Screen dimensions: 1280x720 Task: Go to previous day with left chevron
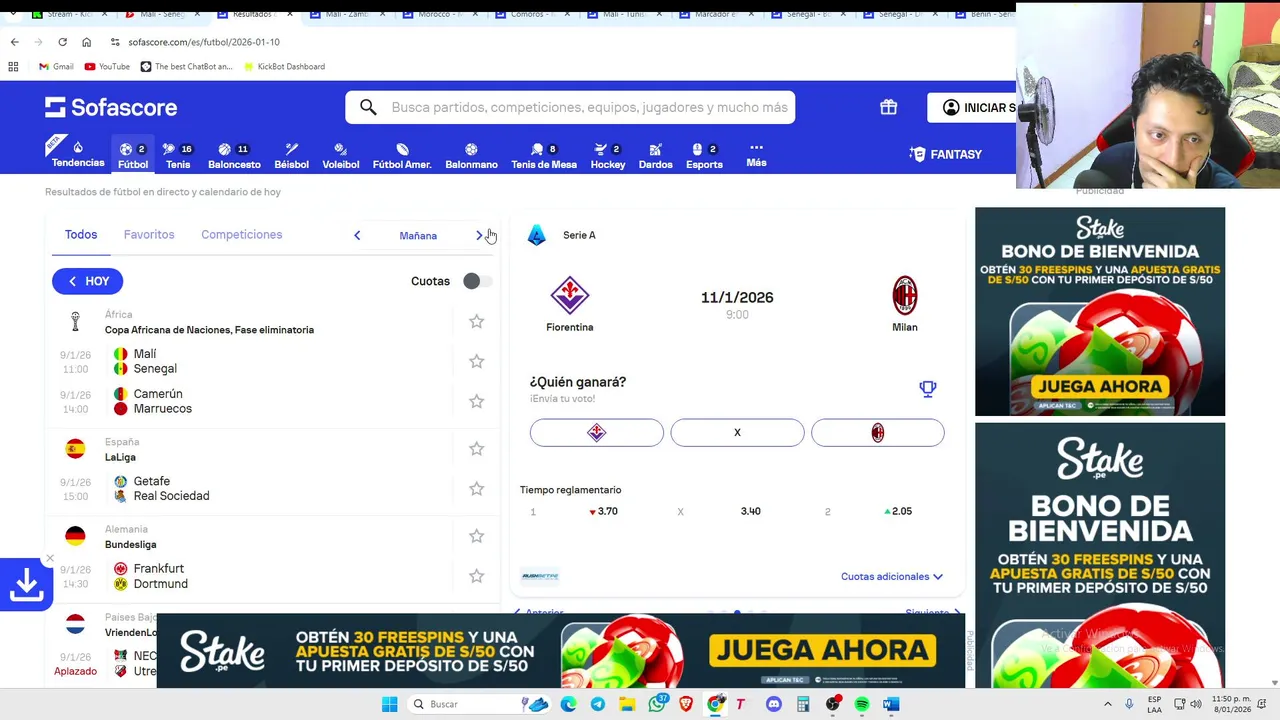click(x=357, y=235)
